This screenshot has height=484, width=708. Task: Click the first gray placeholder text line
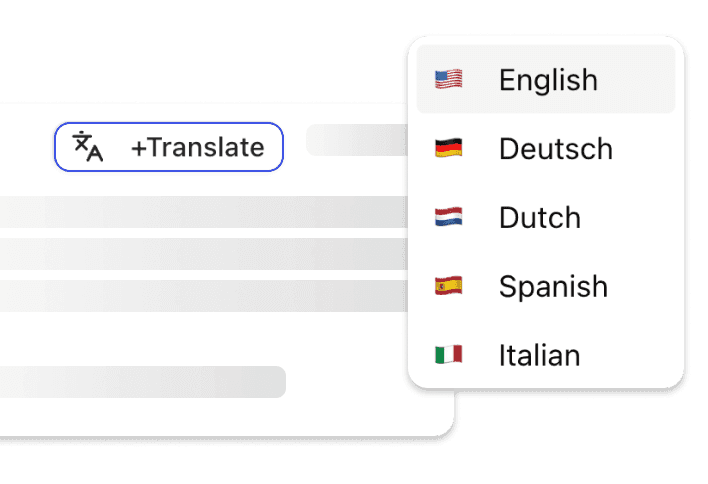pyautogui.click(x=200, y=211)
